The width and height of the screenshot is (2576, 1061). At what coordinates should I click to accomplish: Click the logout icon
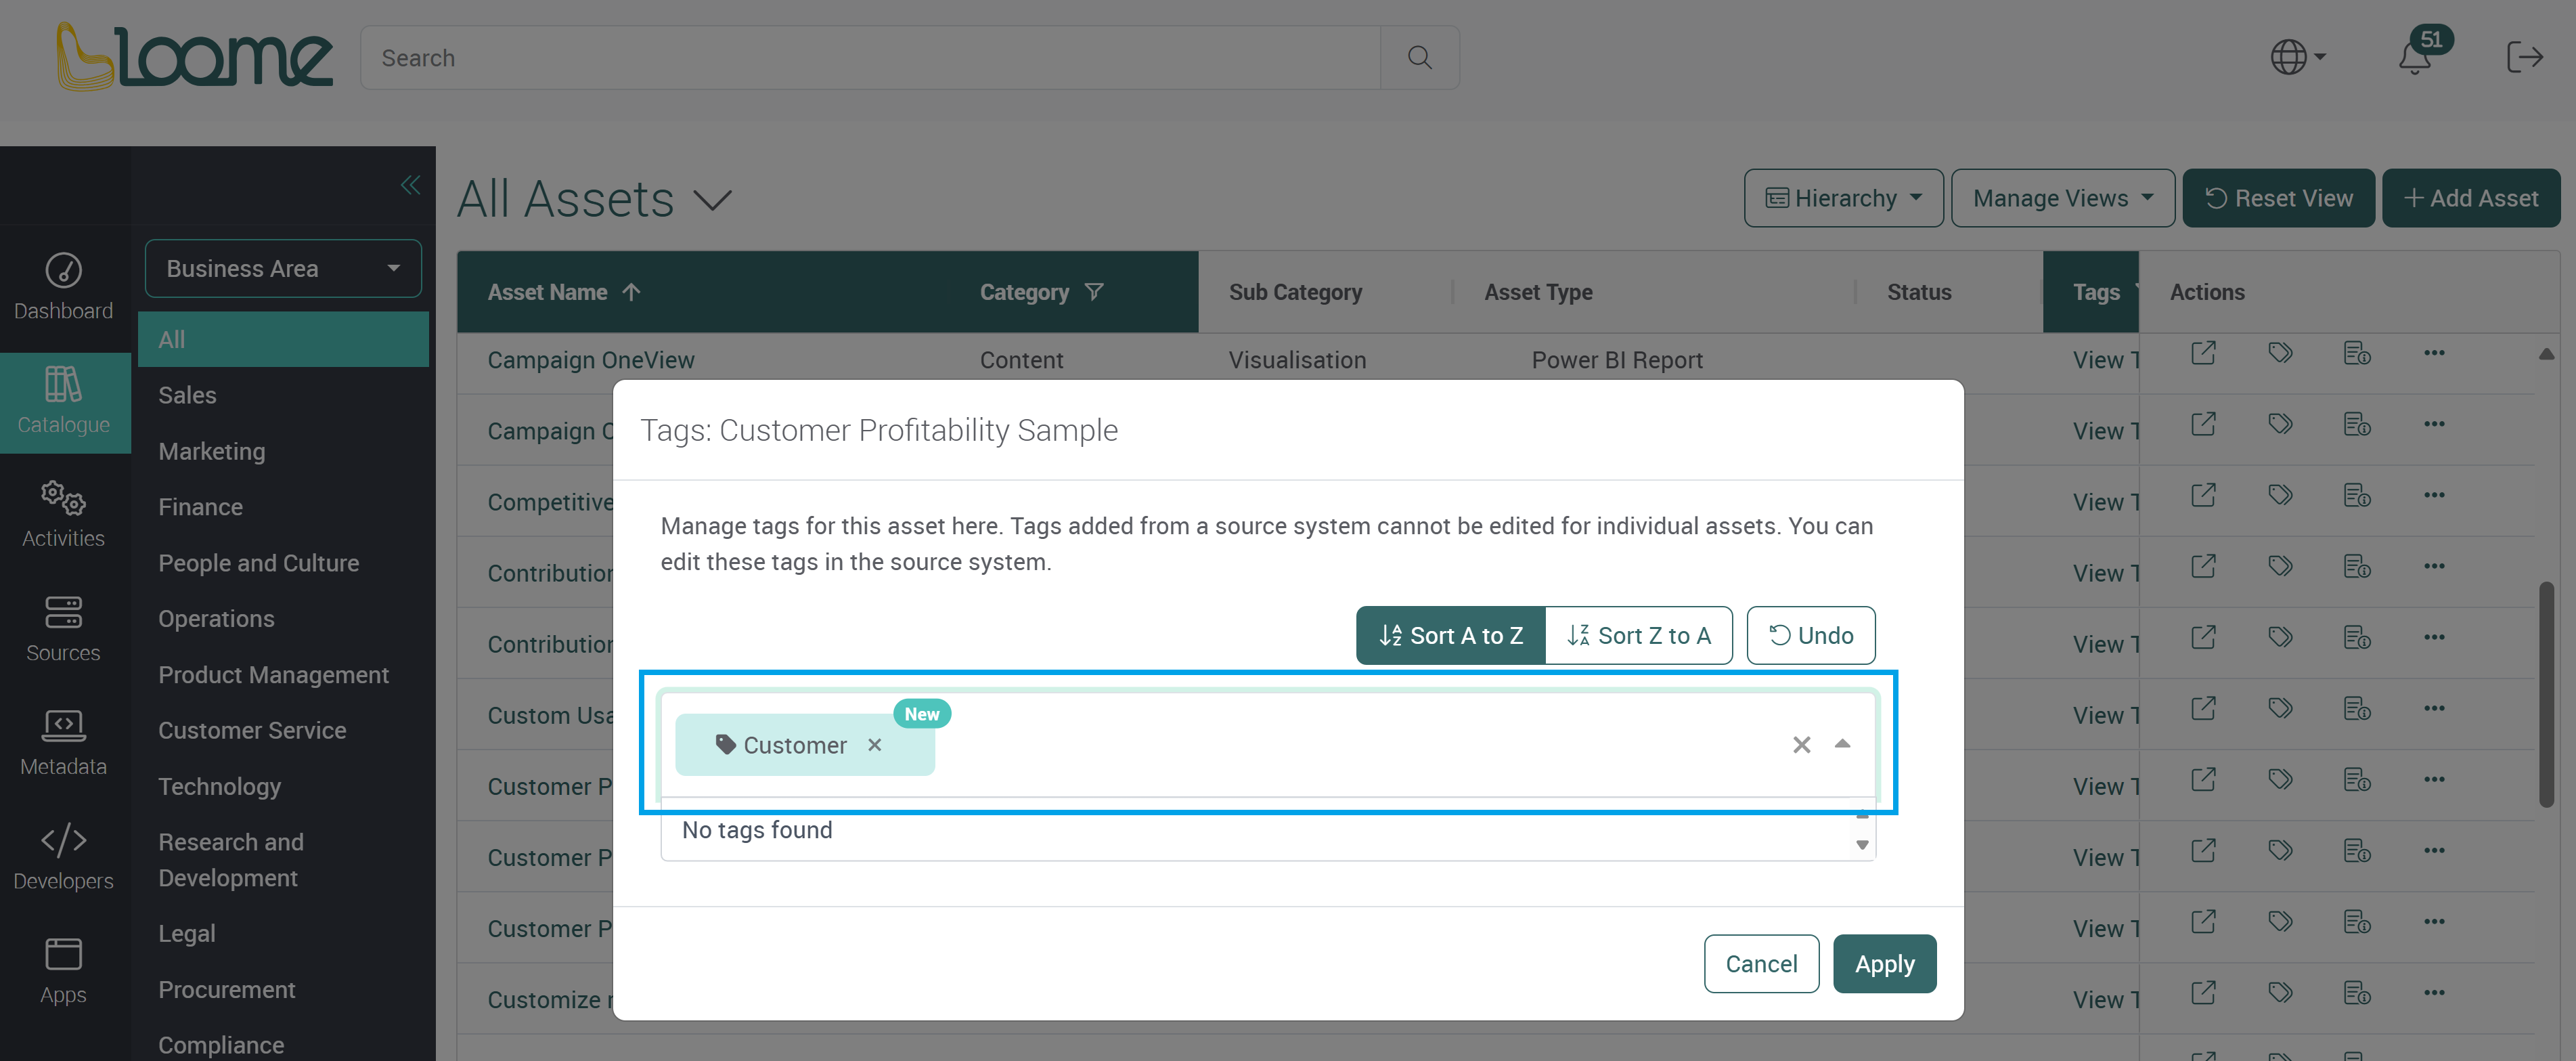(x=2524, y=57)
